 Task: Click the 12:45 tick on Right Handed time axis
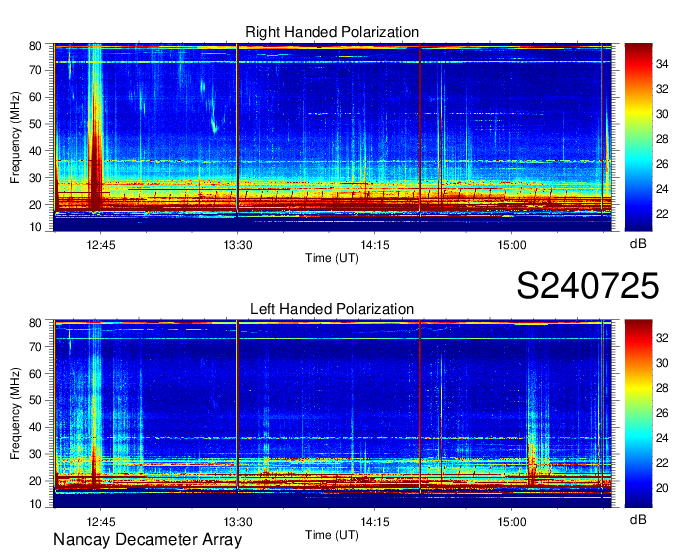[101, 245]
